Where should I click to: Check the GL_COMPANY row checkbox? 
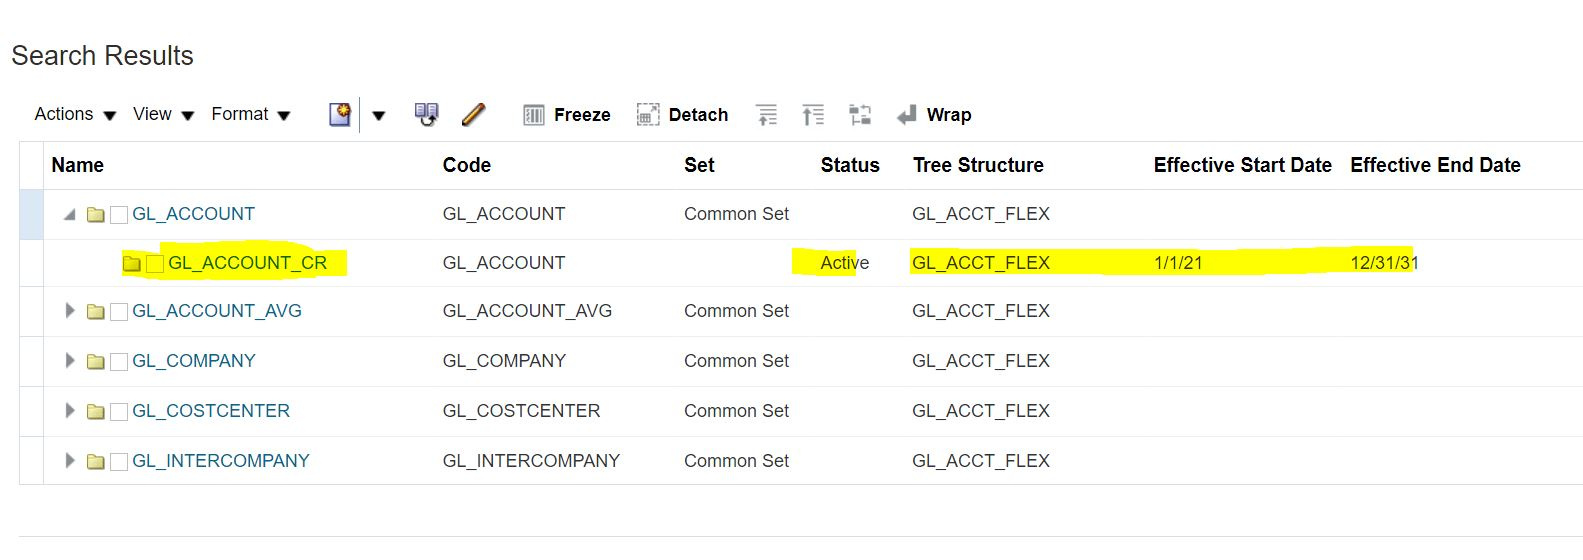coord(119,362)
